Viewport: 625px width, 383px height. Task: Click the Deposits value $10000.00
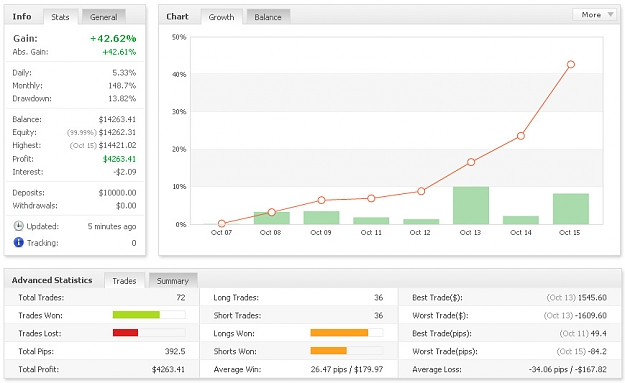(x=117, y=192)
